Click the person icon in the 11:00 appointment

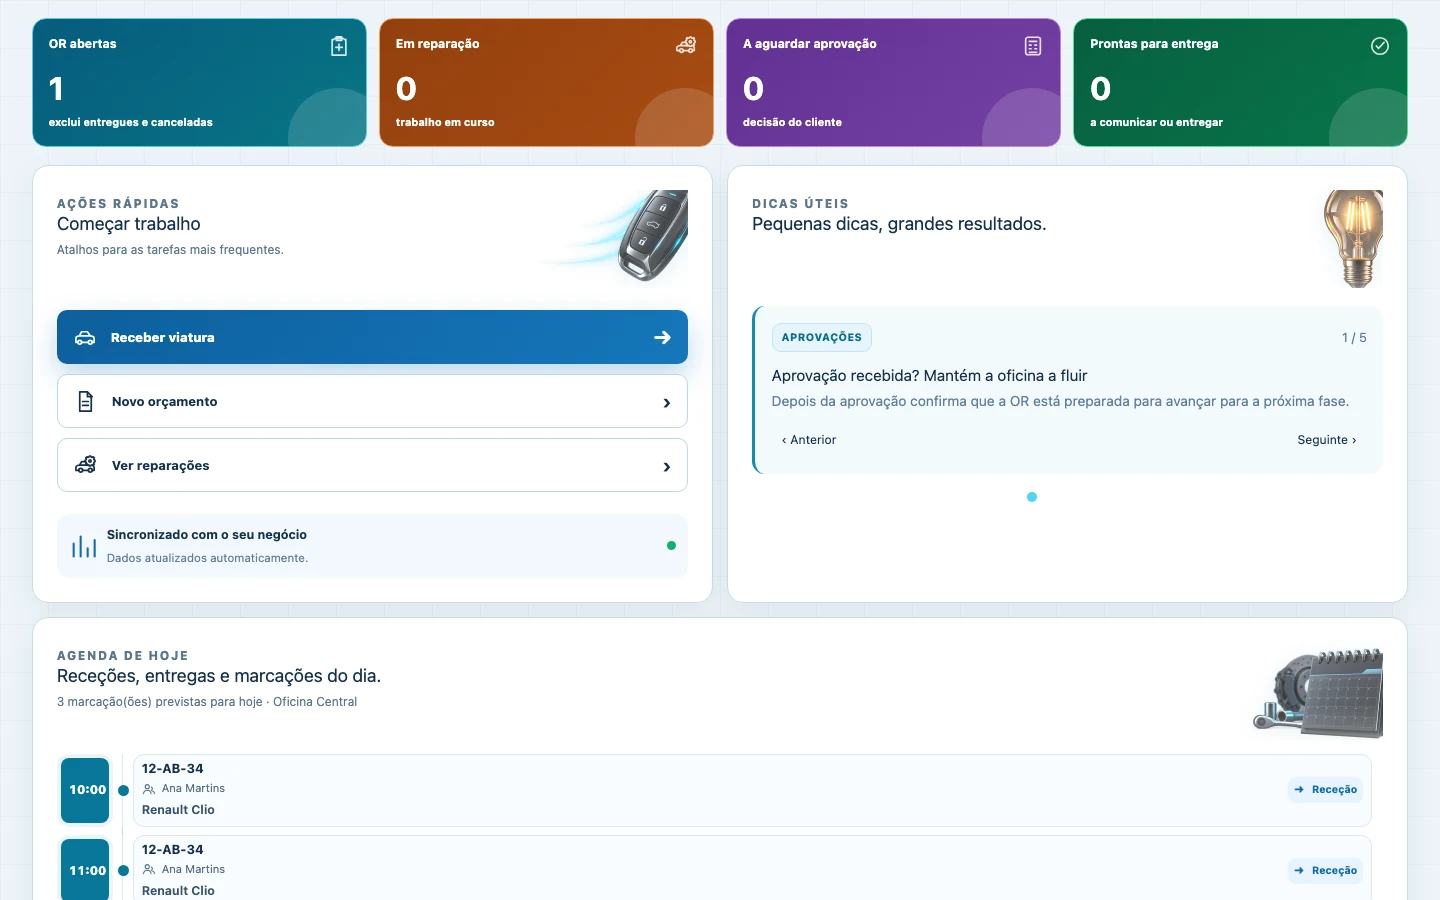(x=149, y=870)
